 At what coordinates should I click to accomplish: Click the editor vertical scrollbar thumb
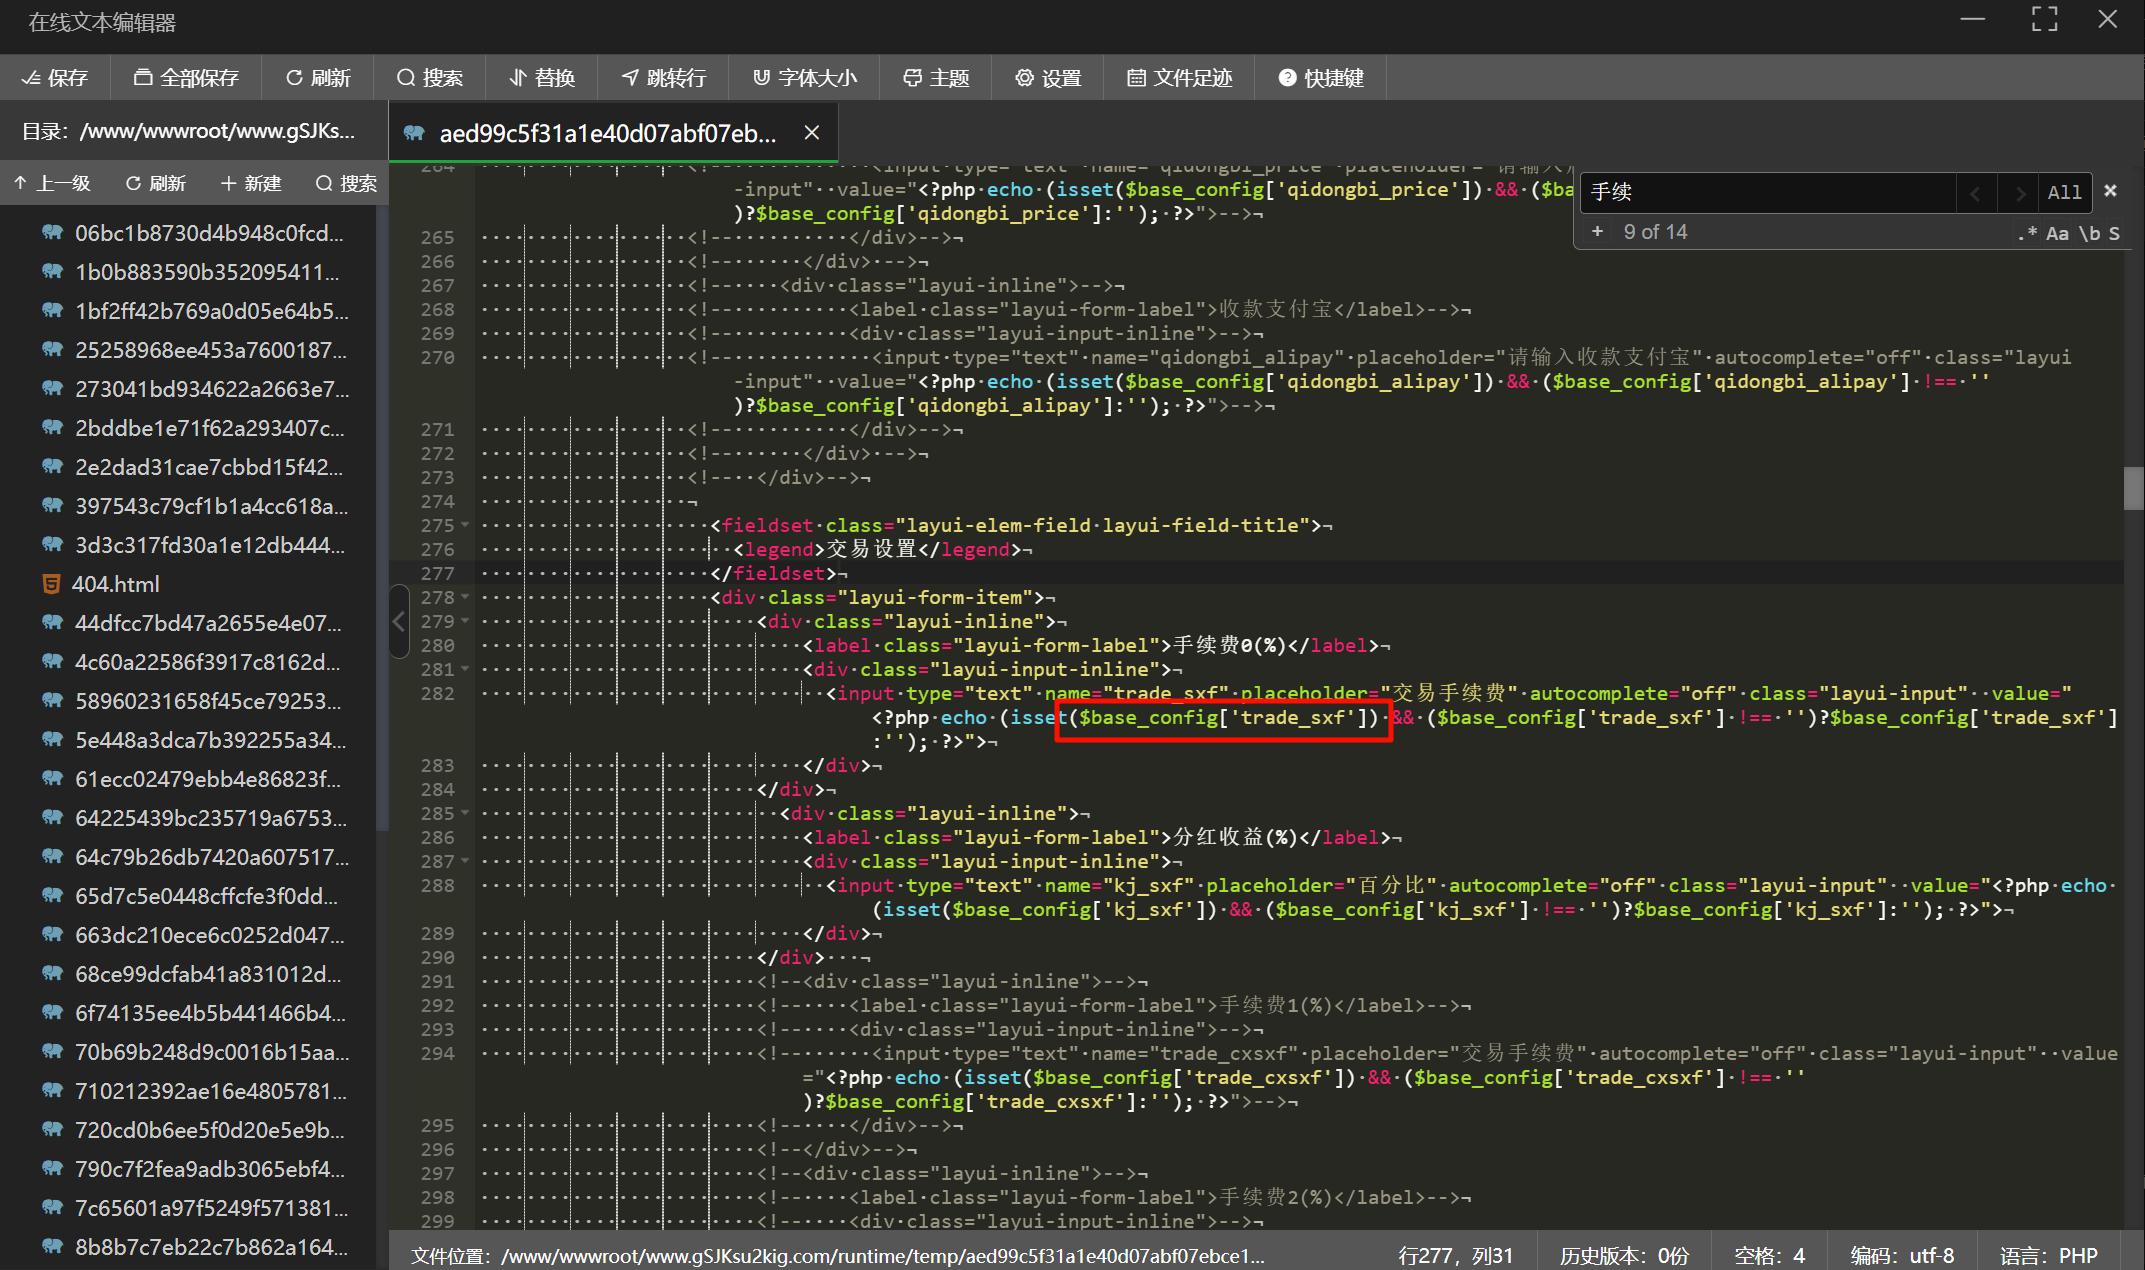[2133, 488]
